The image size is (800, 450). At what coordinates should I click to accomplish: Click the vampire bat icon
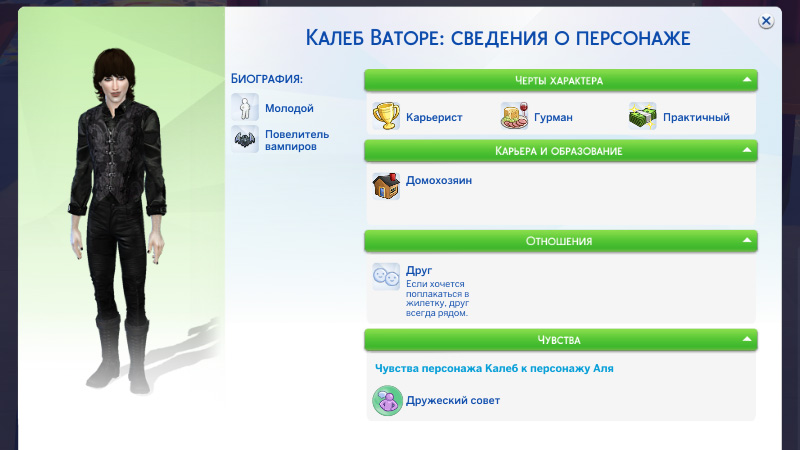pyautogui.click(x=245, y=139)
